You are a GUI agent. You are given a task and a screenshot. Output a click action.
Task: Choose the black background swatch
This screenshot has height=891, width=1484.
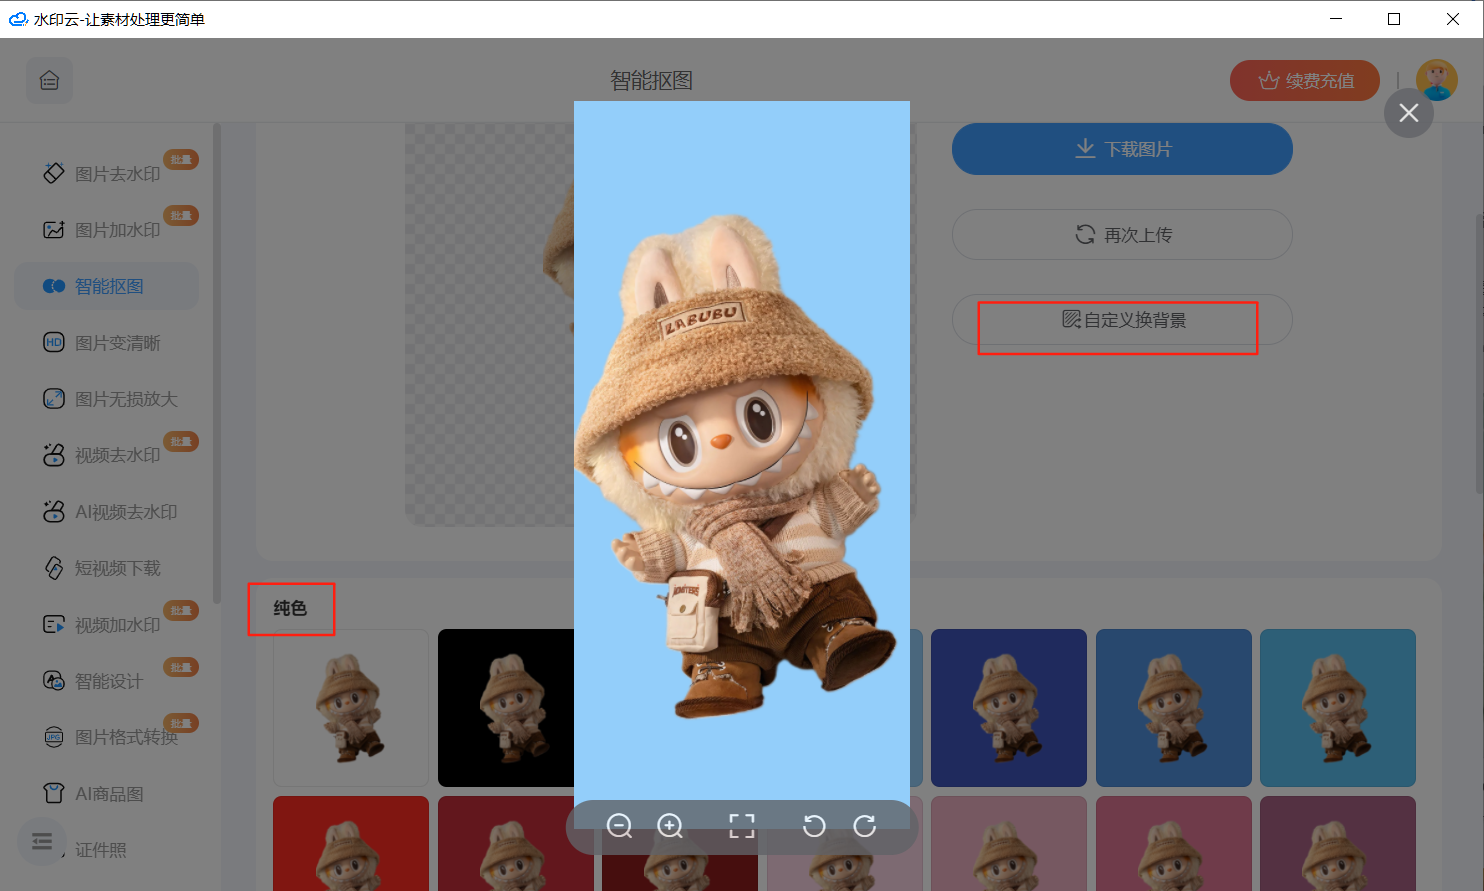506,708
